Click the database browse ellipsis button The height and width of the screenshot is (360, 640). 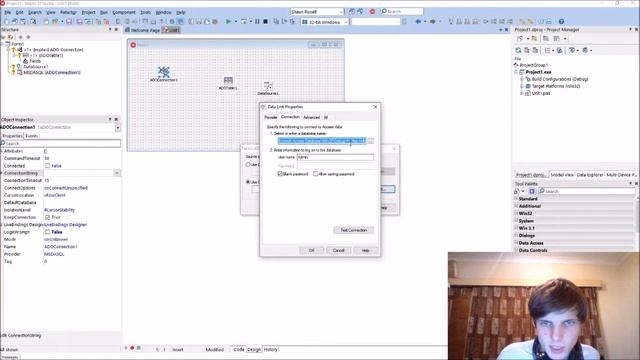(x=370, y=141)
